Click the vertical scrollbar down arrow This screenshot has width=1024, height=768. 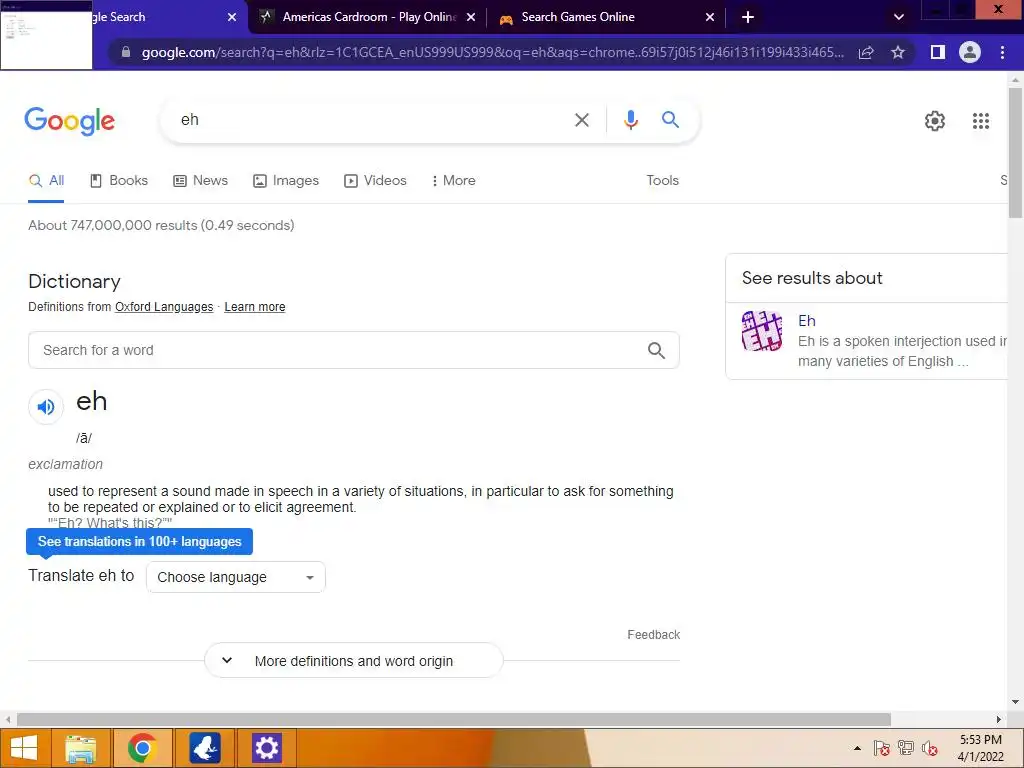1015,703
